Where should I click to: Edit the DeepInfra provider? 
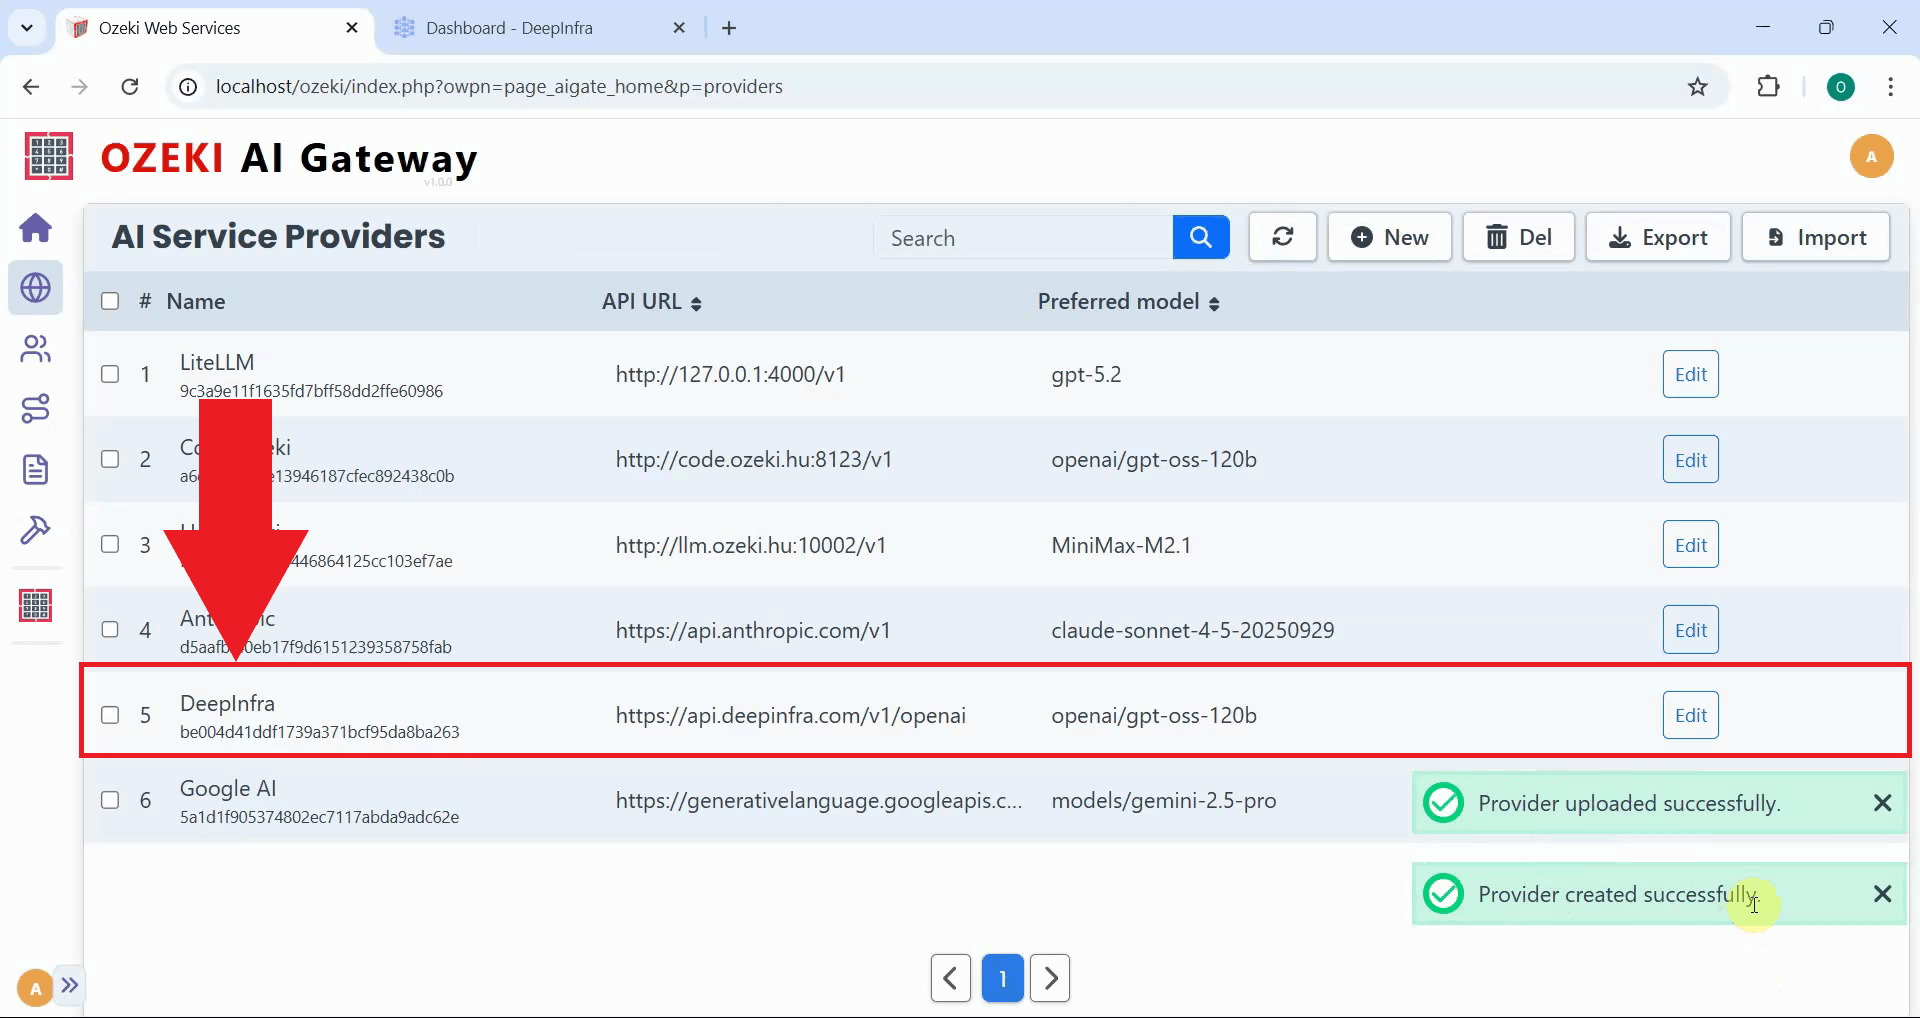point(1690,715)
